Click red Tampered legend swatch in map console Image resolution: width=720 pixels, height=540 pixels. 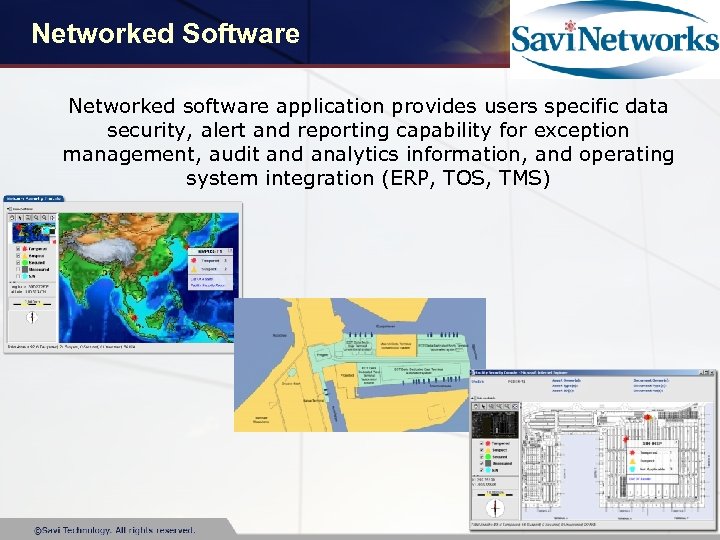[x=24, y=249]
